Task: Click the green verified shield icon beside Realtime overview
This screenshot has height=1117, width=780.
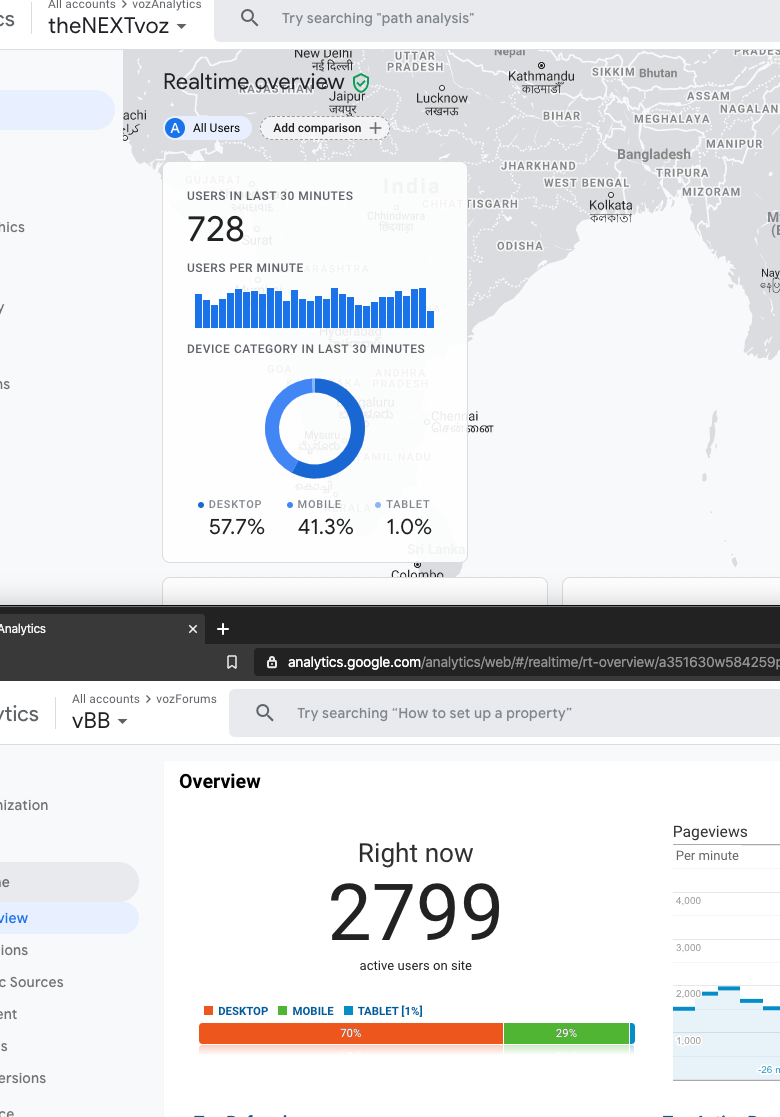Action: [361, 83]
